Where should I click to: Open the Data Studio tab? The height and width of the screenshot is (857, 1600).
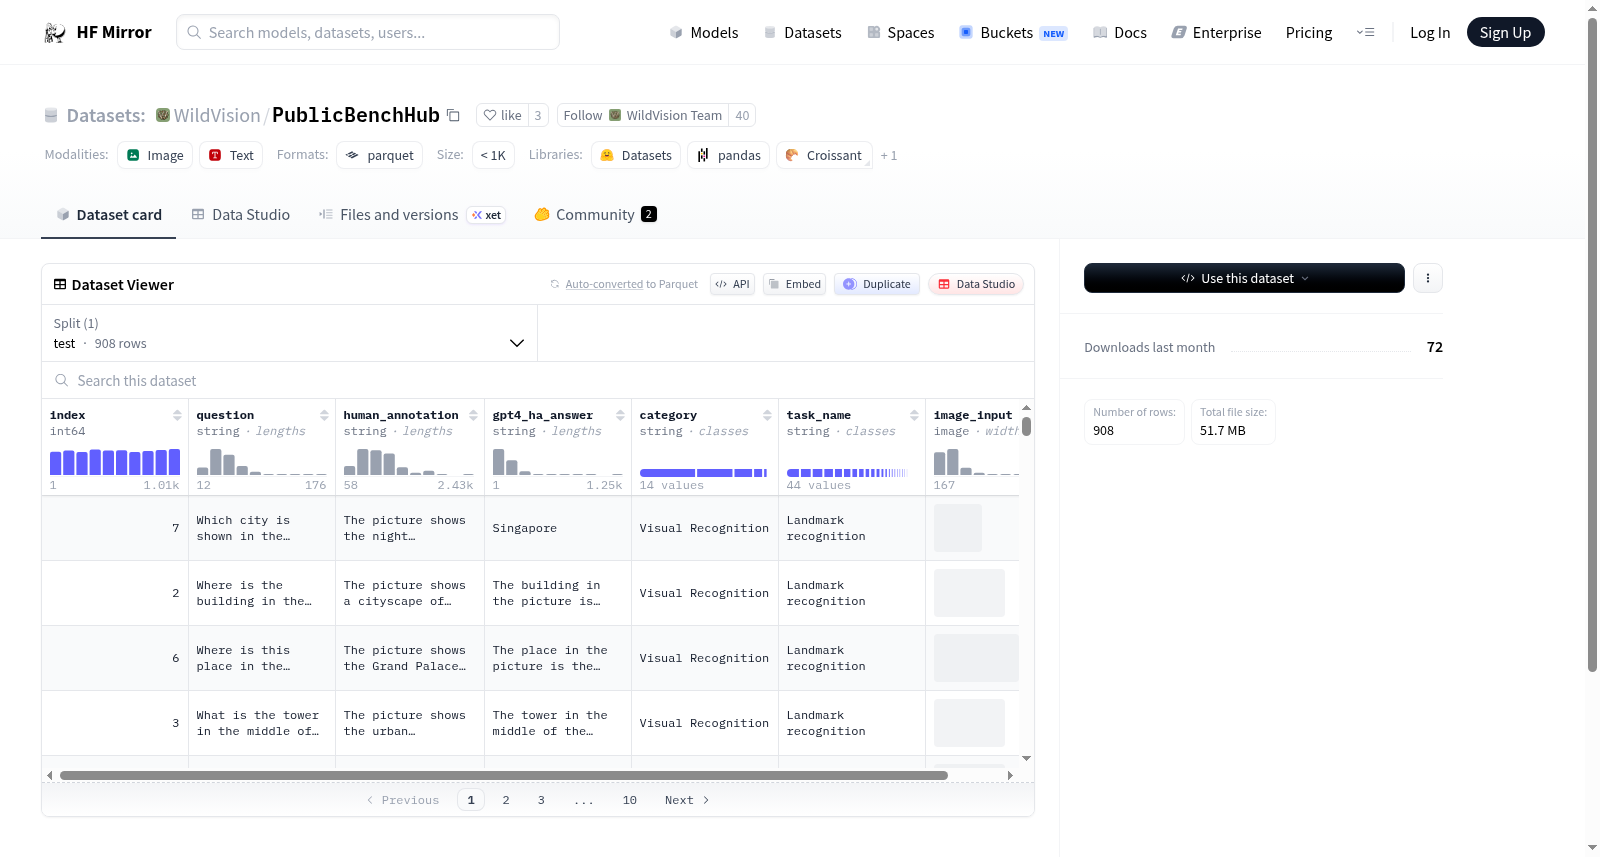click(241, 215)
